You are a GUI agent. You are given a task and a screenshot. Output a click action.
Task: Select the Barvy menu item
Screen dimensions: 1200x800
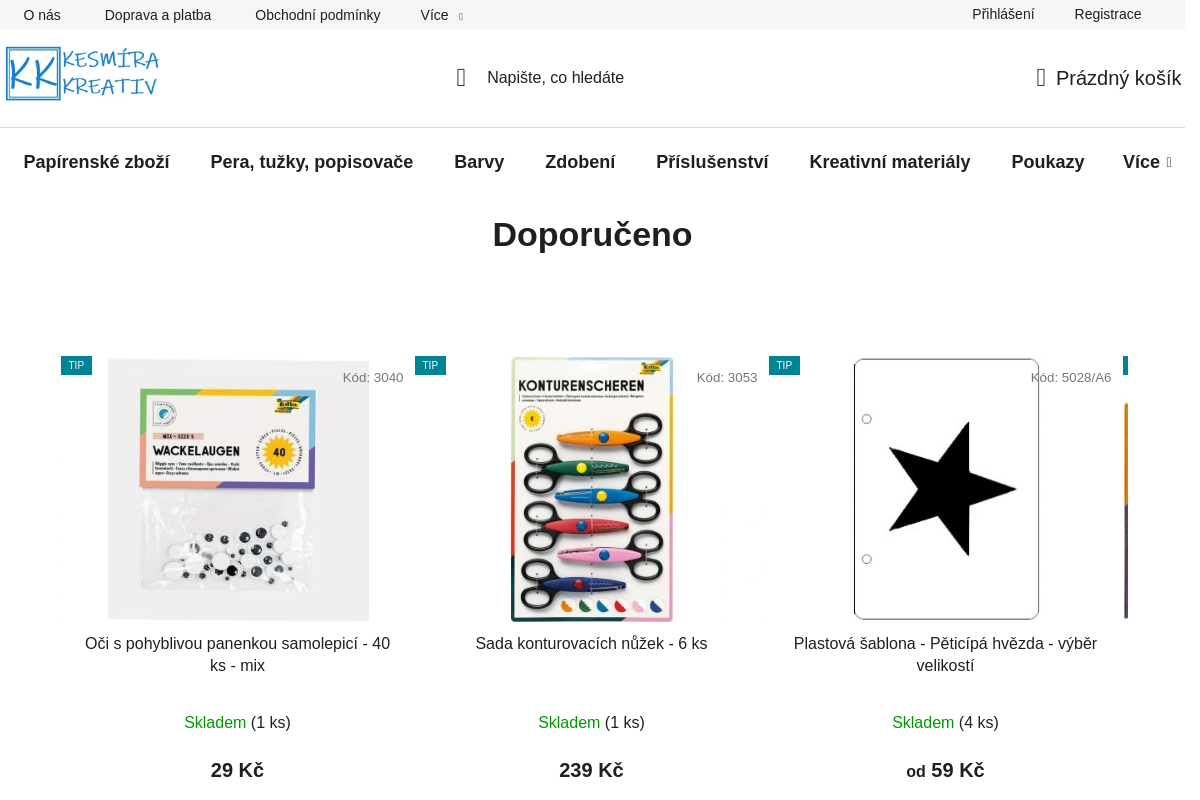(x=479, y=162)
